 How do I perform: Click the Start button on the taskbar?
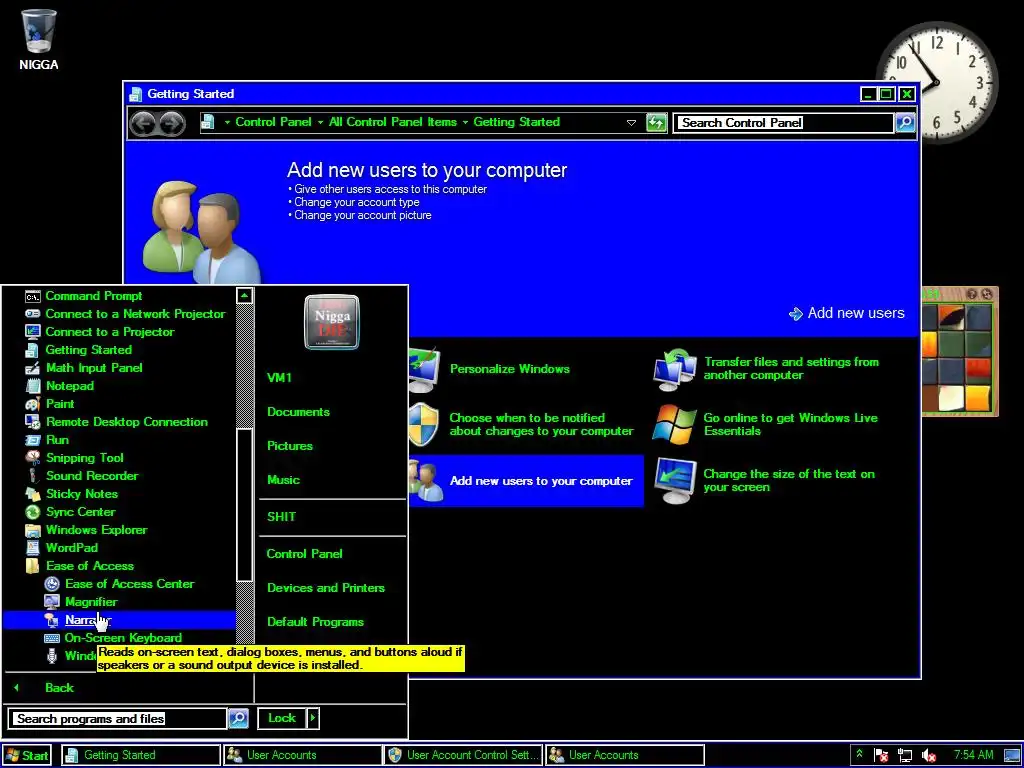(x=27, y=756)
